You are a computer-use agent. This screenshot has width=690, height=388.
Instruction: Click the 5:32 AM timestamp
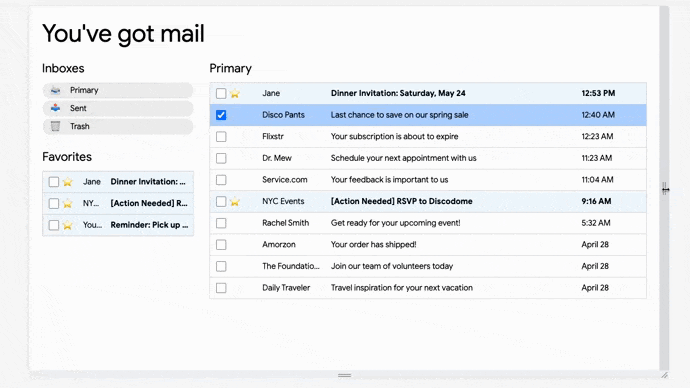(x=595, y=223)
